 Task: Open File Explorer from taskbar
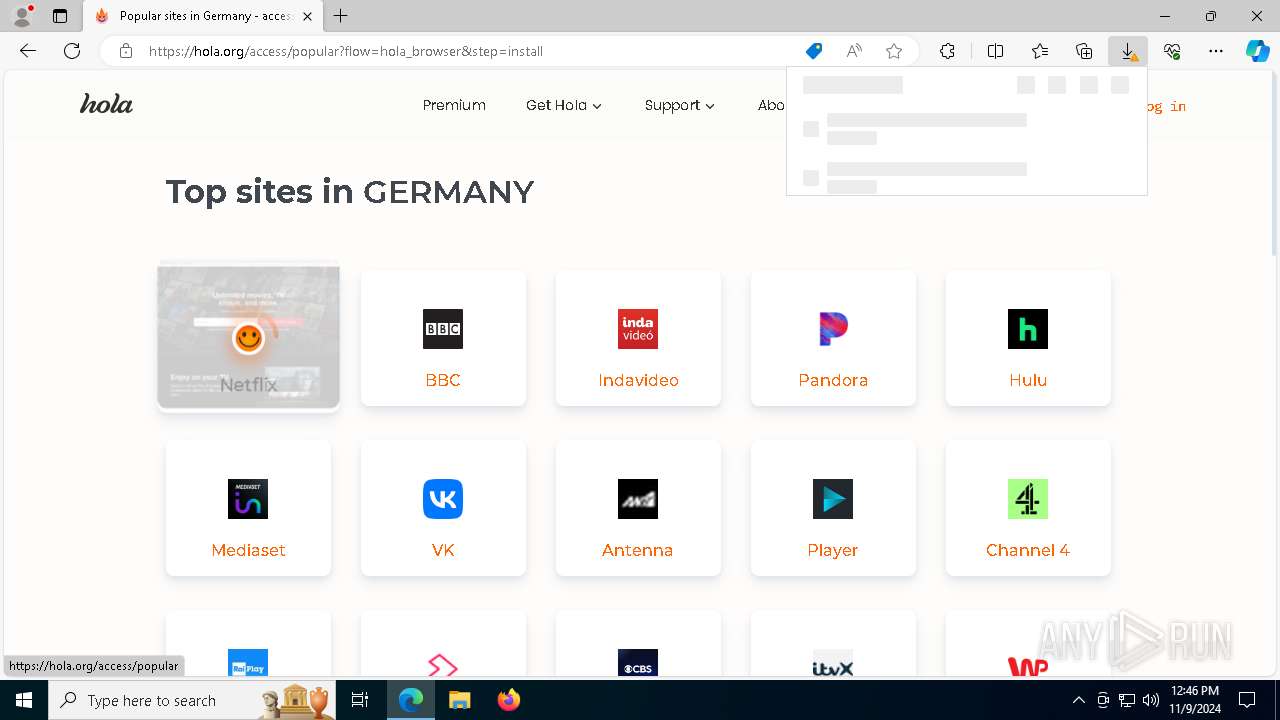click(459, 700)
